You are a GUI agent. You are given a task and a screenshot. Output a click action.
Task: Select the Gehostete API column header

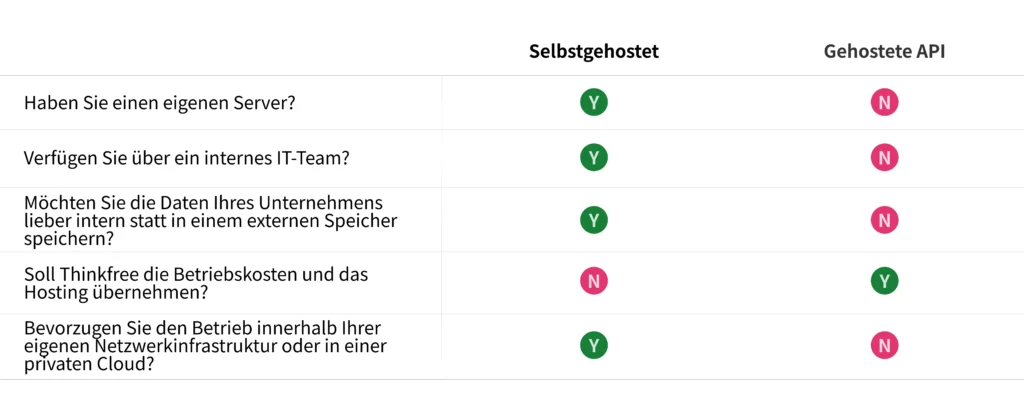tap(884, 52)
